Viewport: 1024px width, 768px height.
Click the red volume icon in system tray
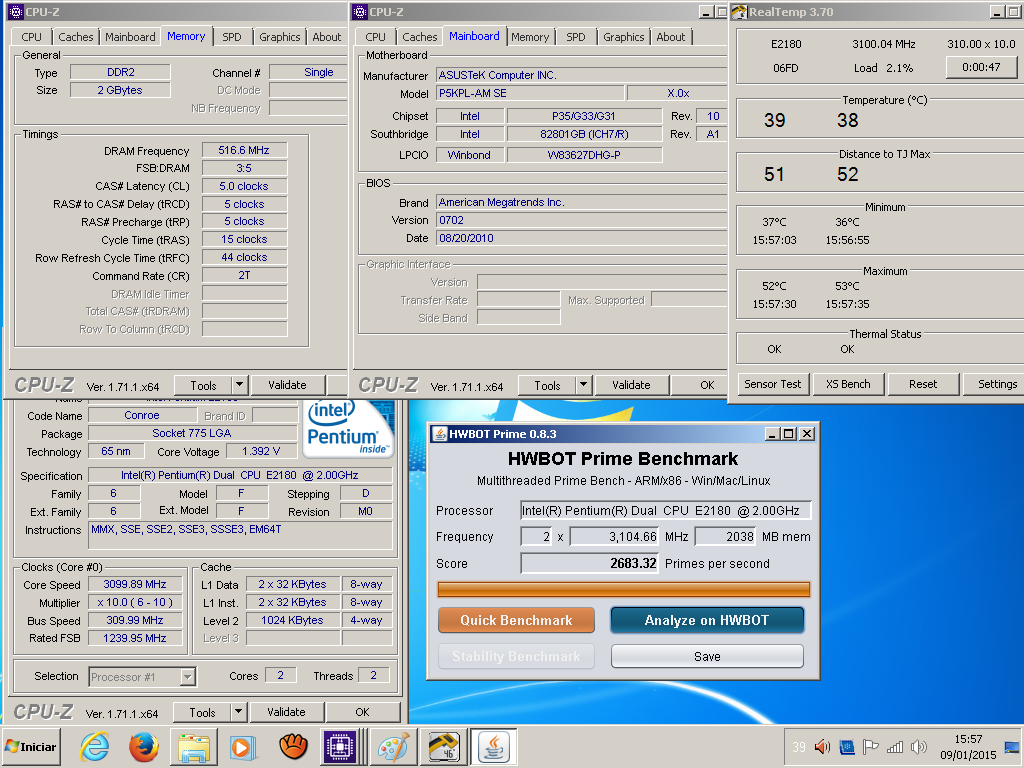pyautogui.click(x=822, y=746)
